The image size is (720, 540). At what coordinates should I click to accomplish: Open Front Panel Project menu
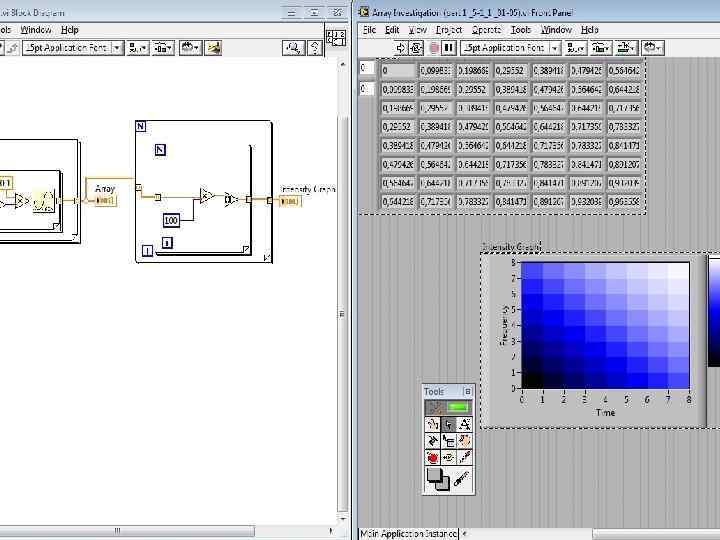tap(449, 30)
